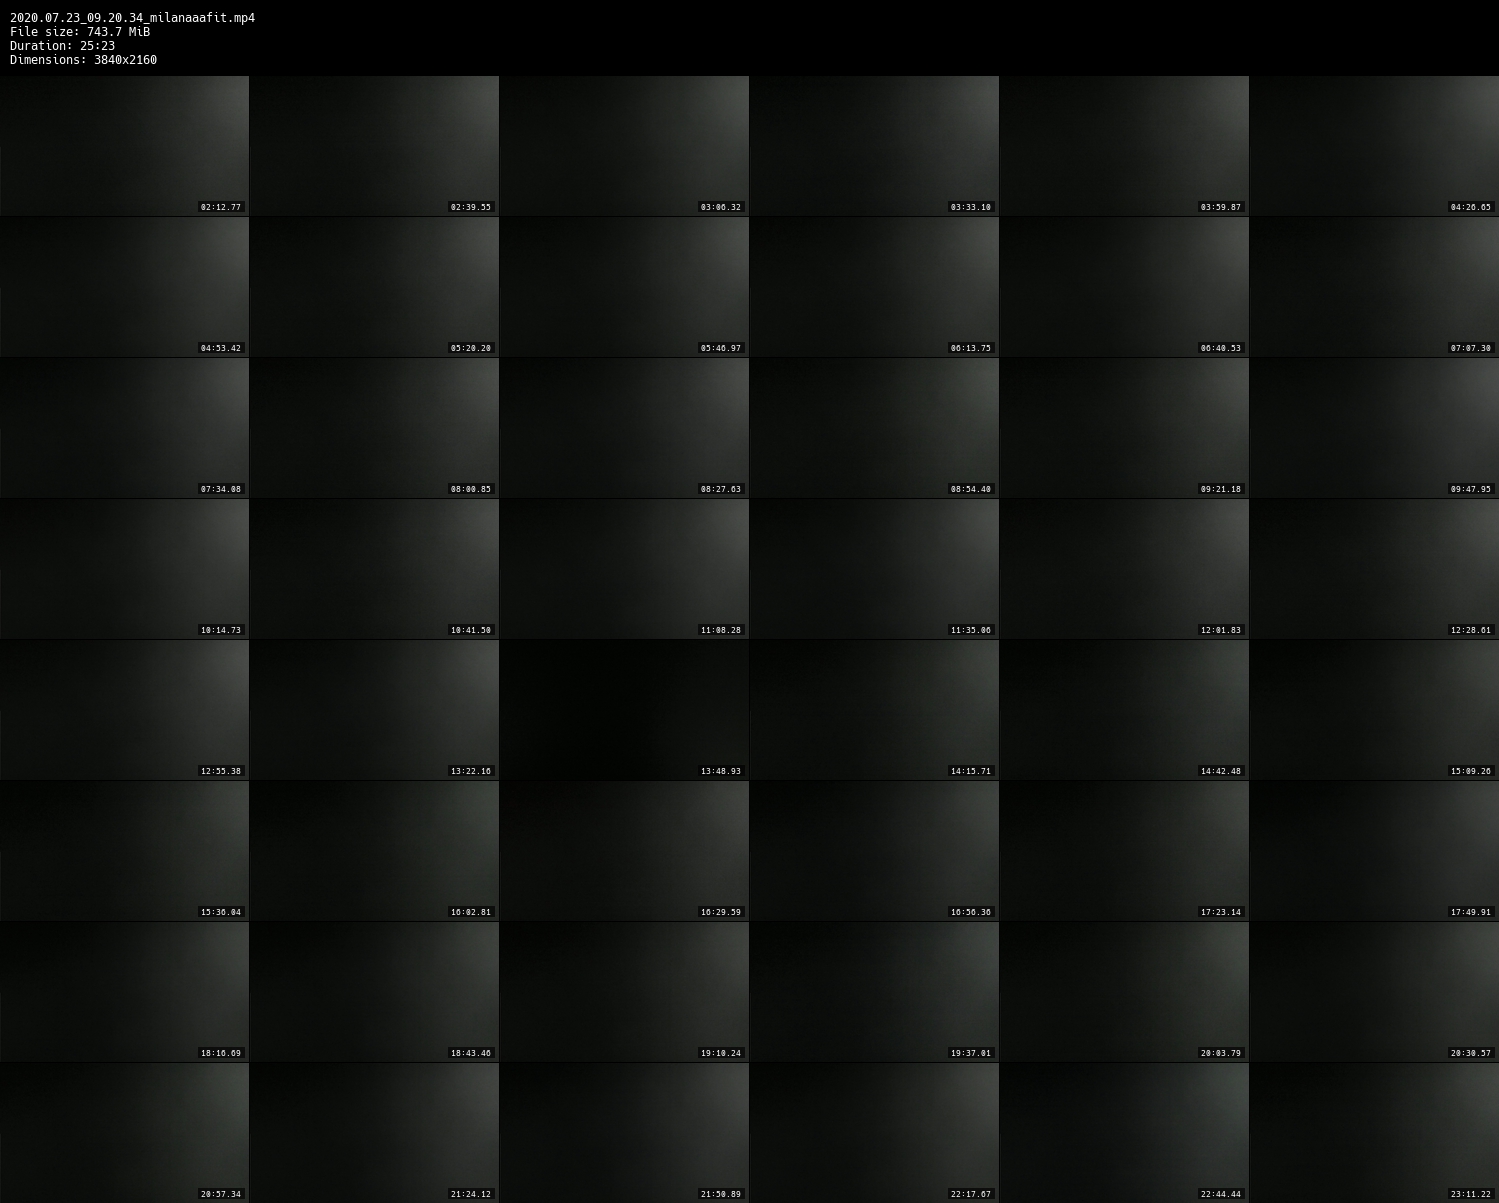
Task: Click the filename 2020.07.23_09.20.34_milanaaafit.mp4
Action: coord(132,18)
